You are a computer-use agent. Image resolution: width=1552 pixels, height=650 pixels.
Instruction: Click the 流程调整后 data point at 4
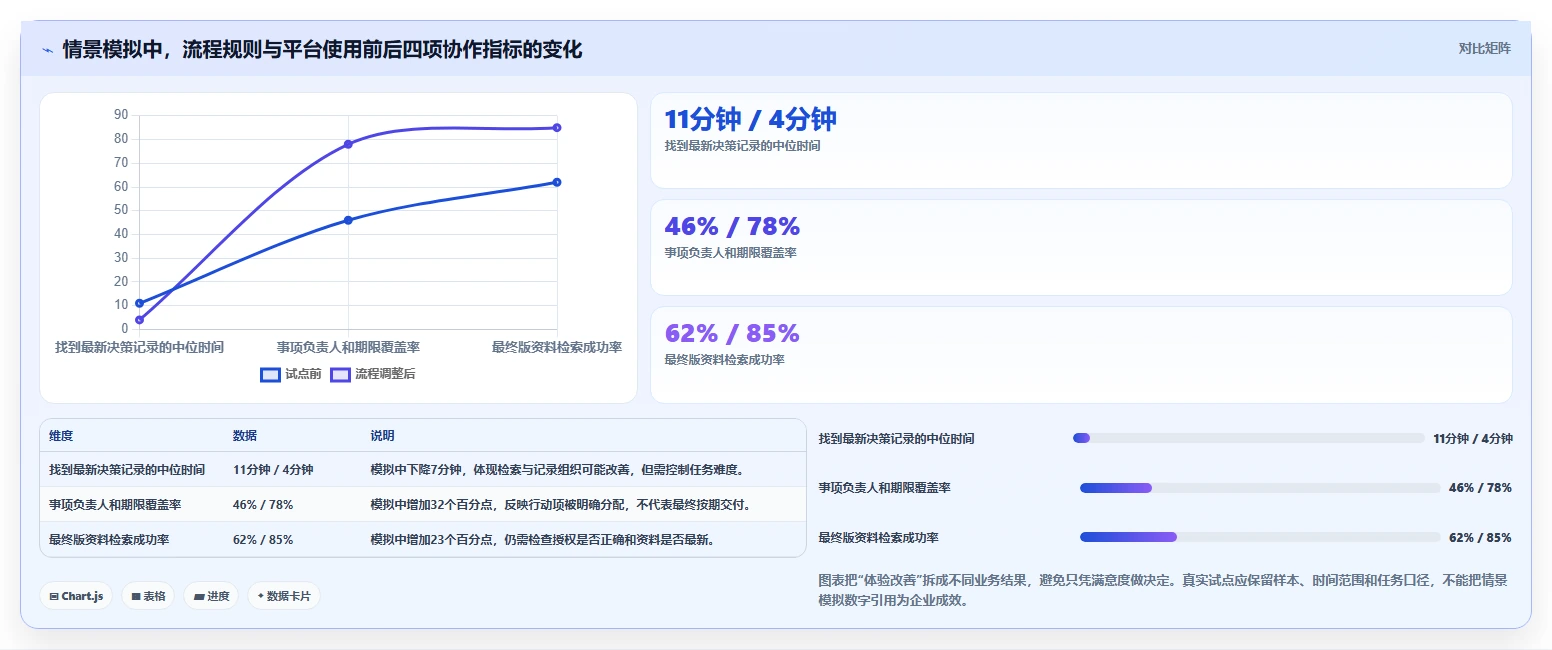(x=139, y=320)
